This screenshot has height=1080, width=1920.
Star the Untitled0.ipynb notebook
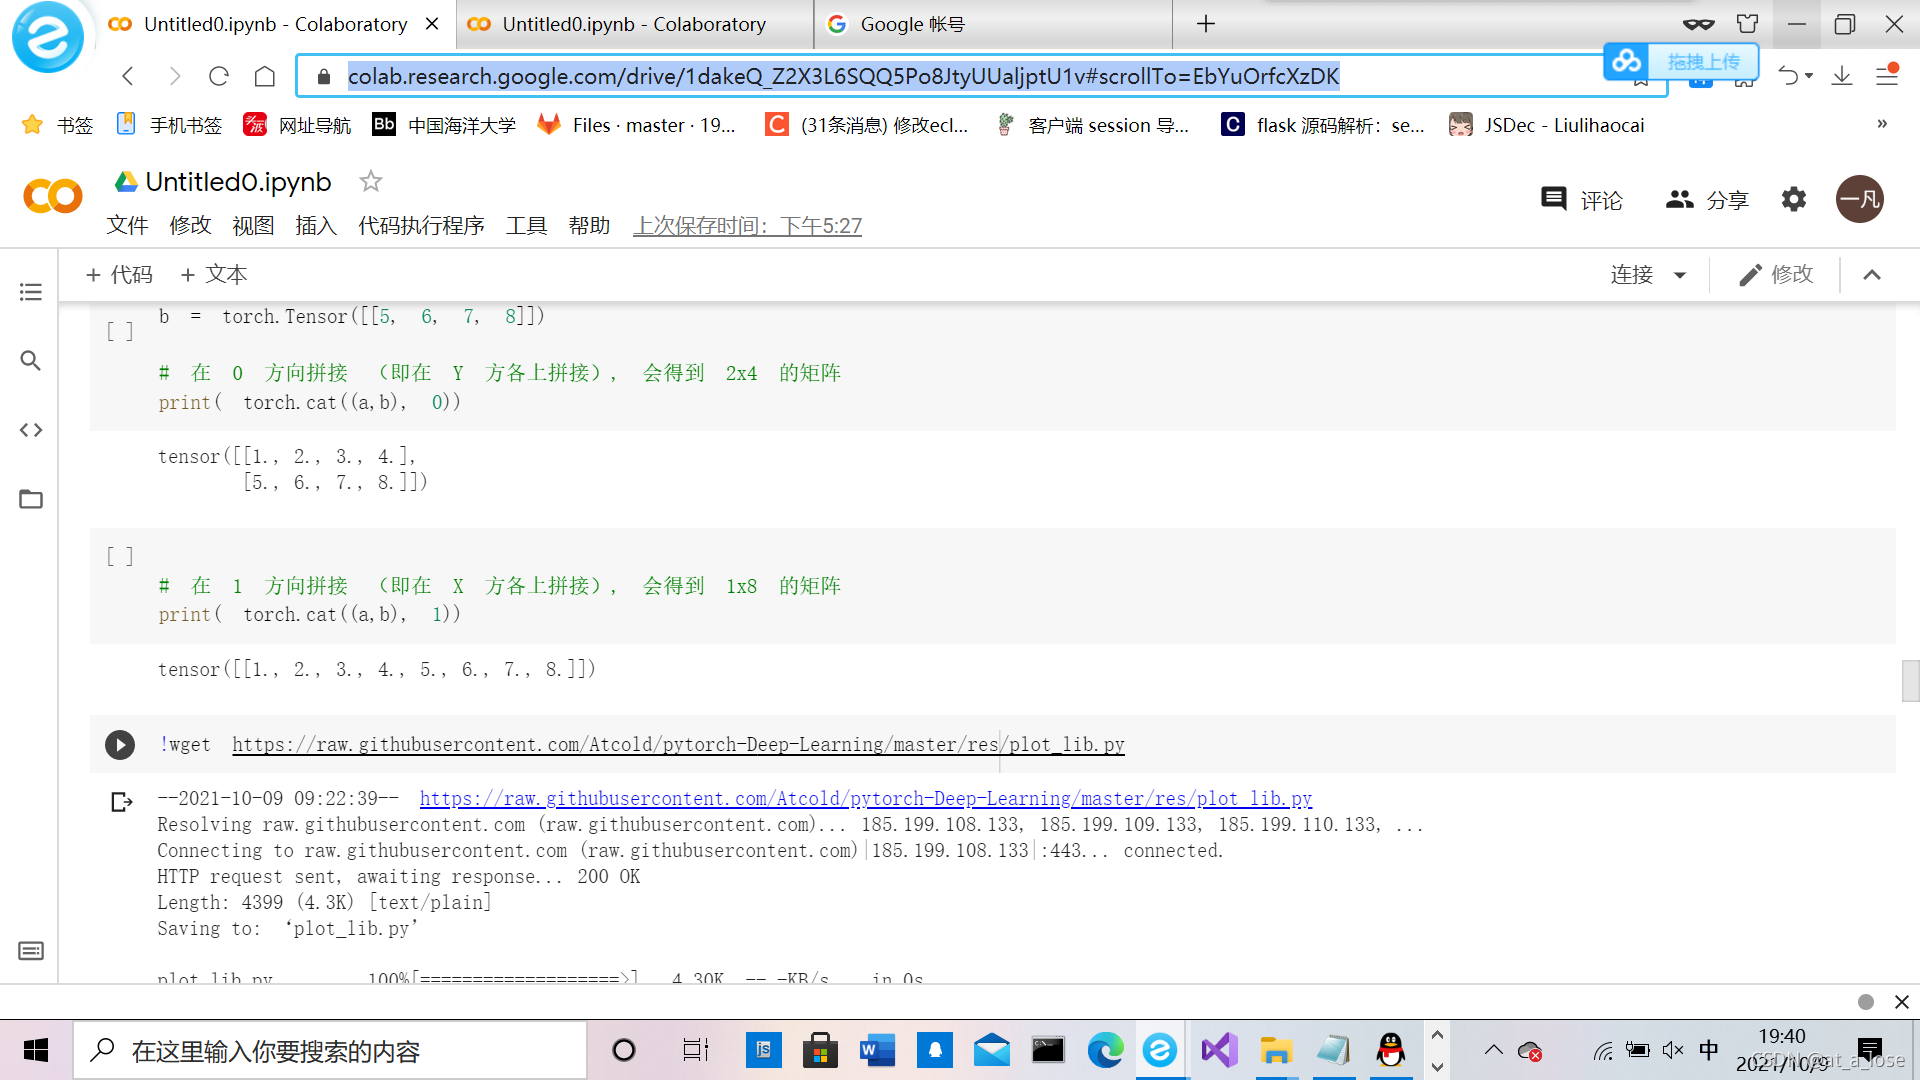coord(371,181)
